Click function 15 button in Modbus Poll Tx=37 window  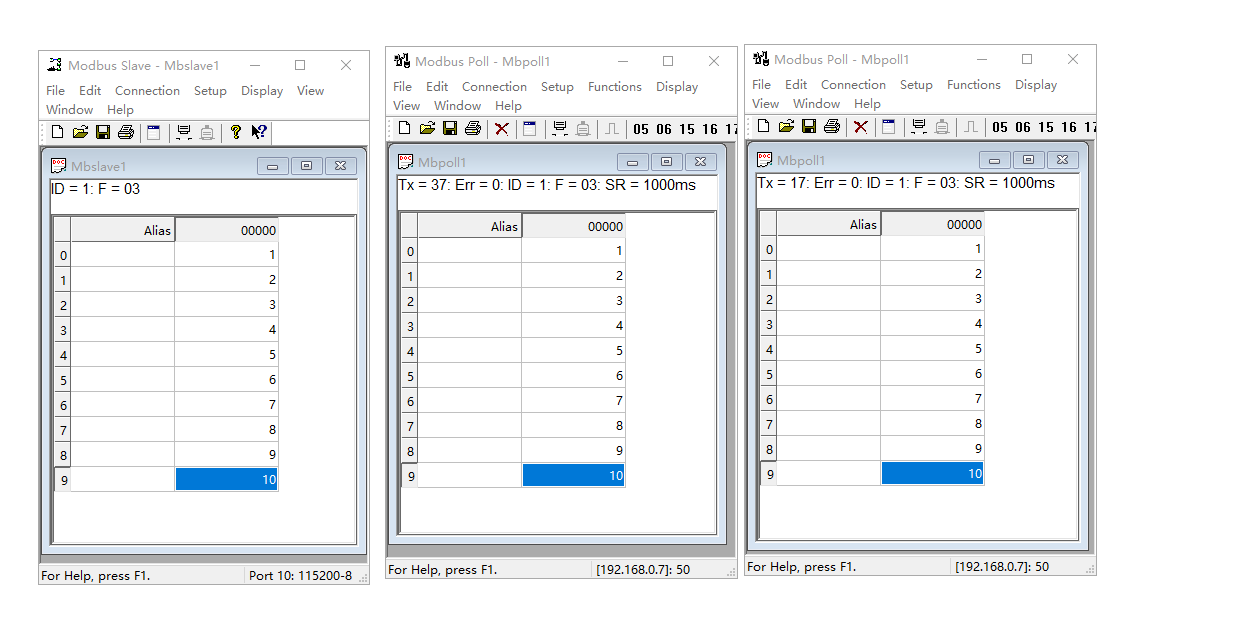click(x=687, y=129)
